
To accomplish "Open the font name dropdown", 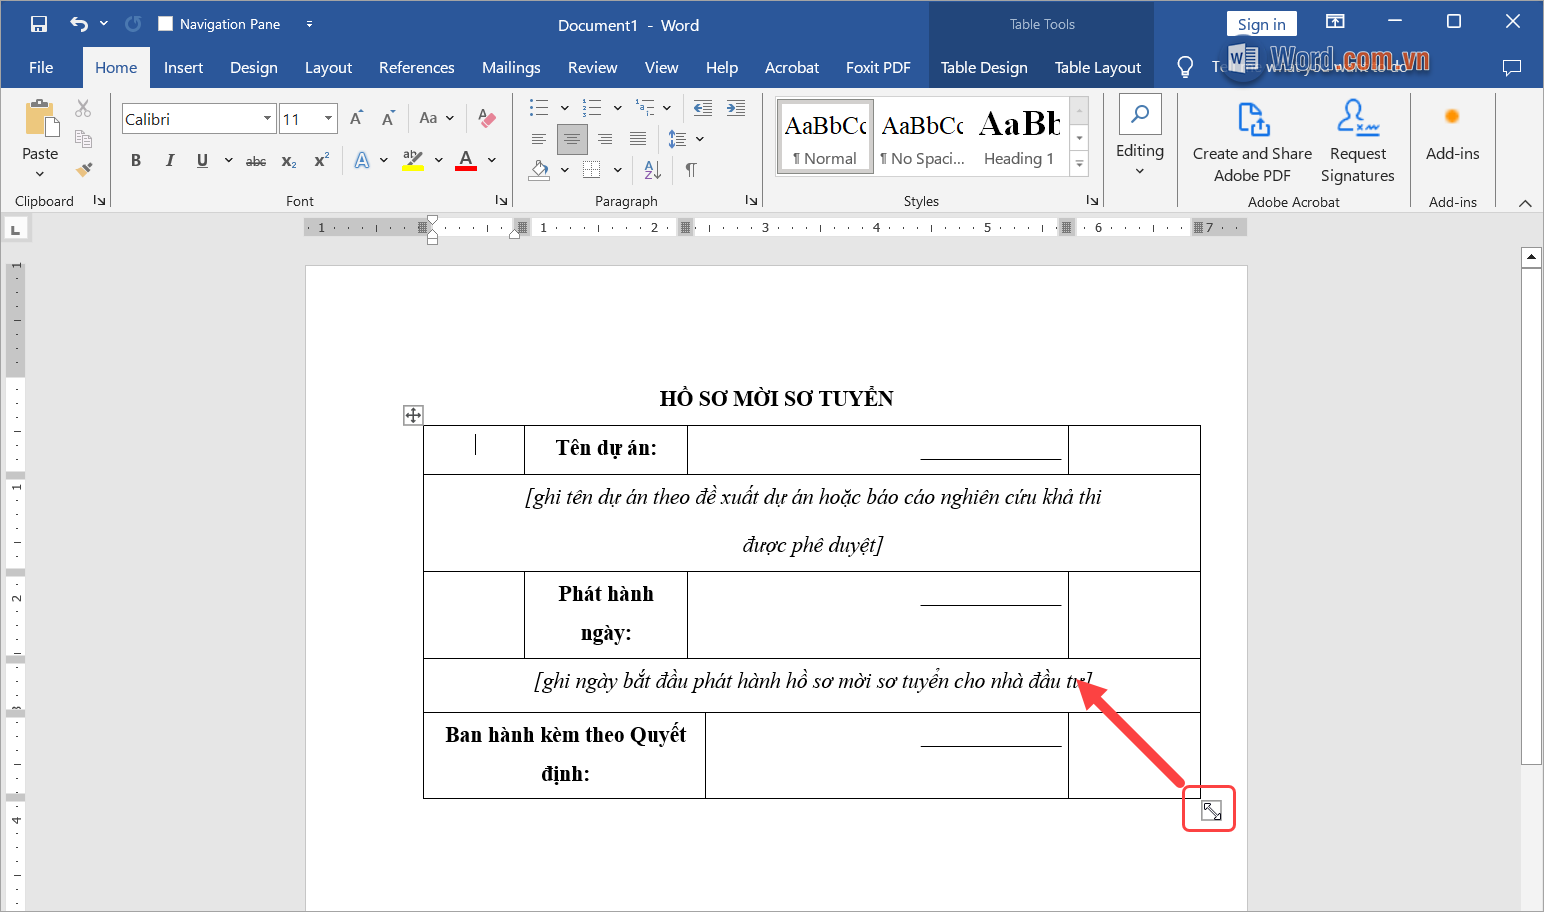I will coord(267,119).
